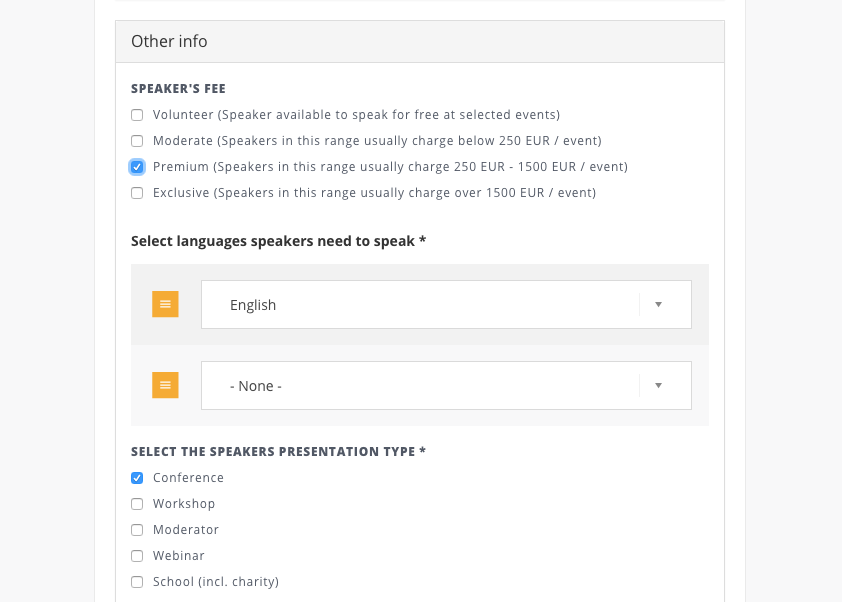Click dropdown arrow in English selector

pyautogui.click(x=658, y=305)
